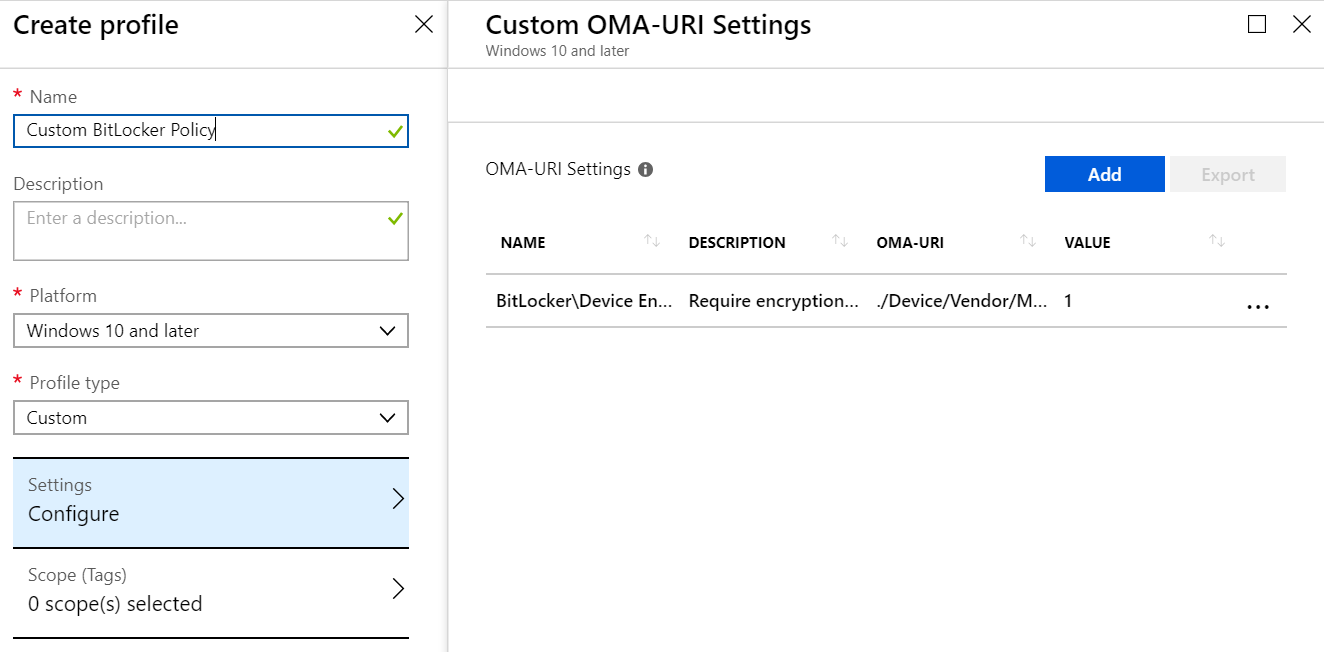Verify the green checkmark on the Name field

pos(393,131)
